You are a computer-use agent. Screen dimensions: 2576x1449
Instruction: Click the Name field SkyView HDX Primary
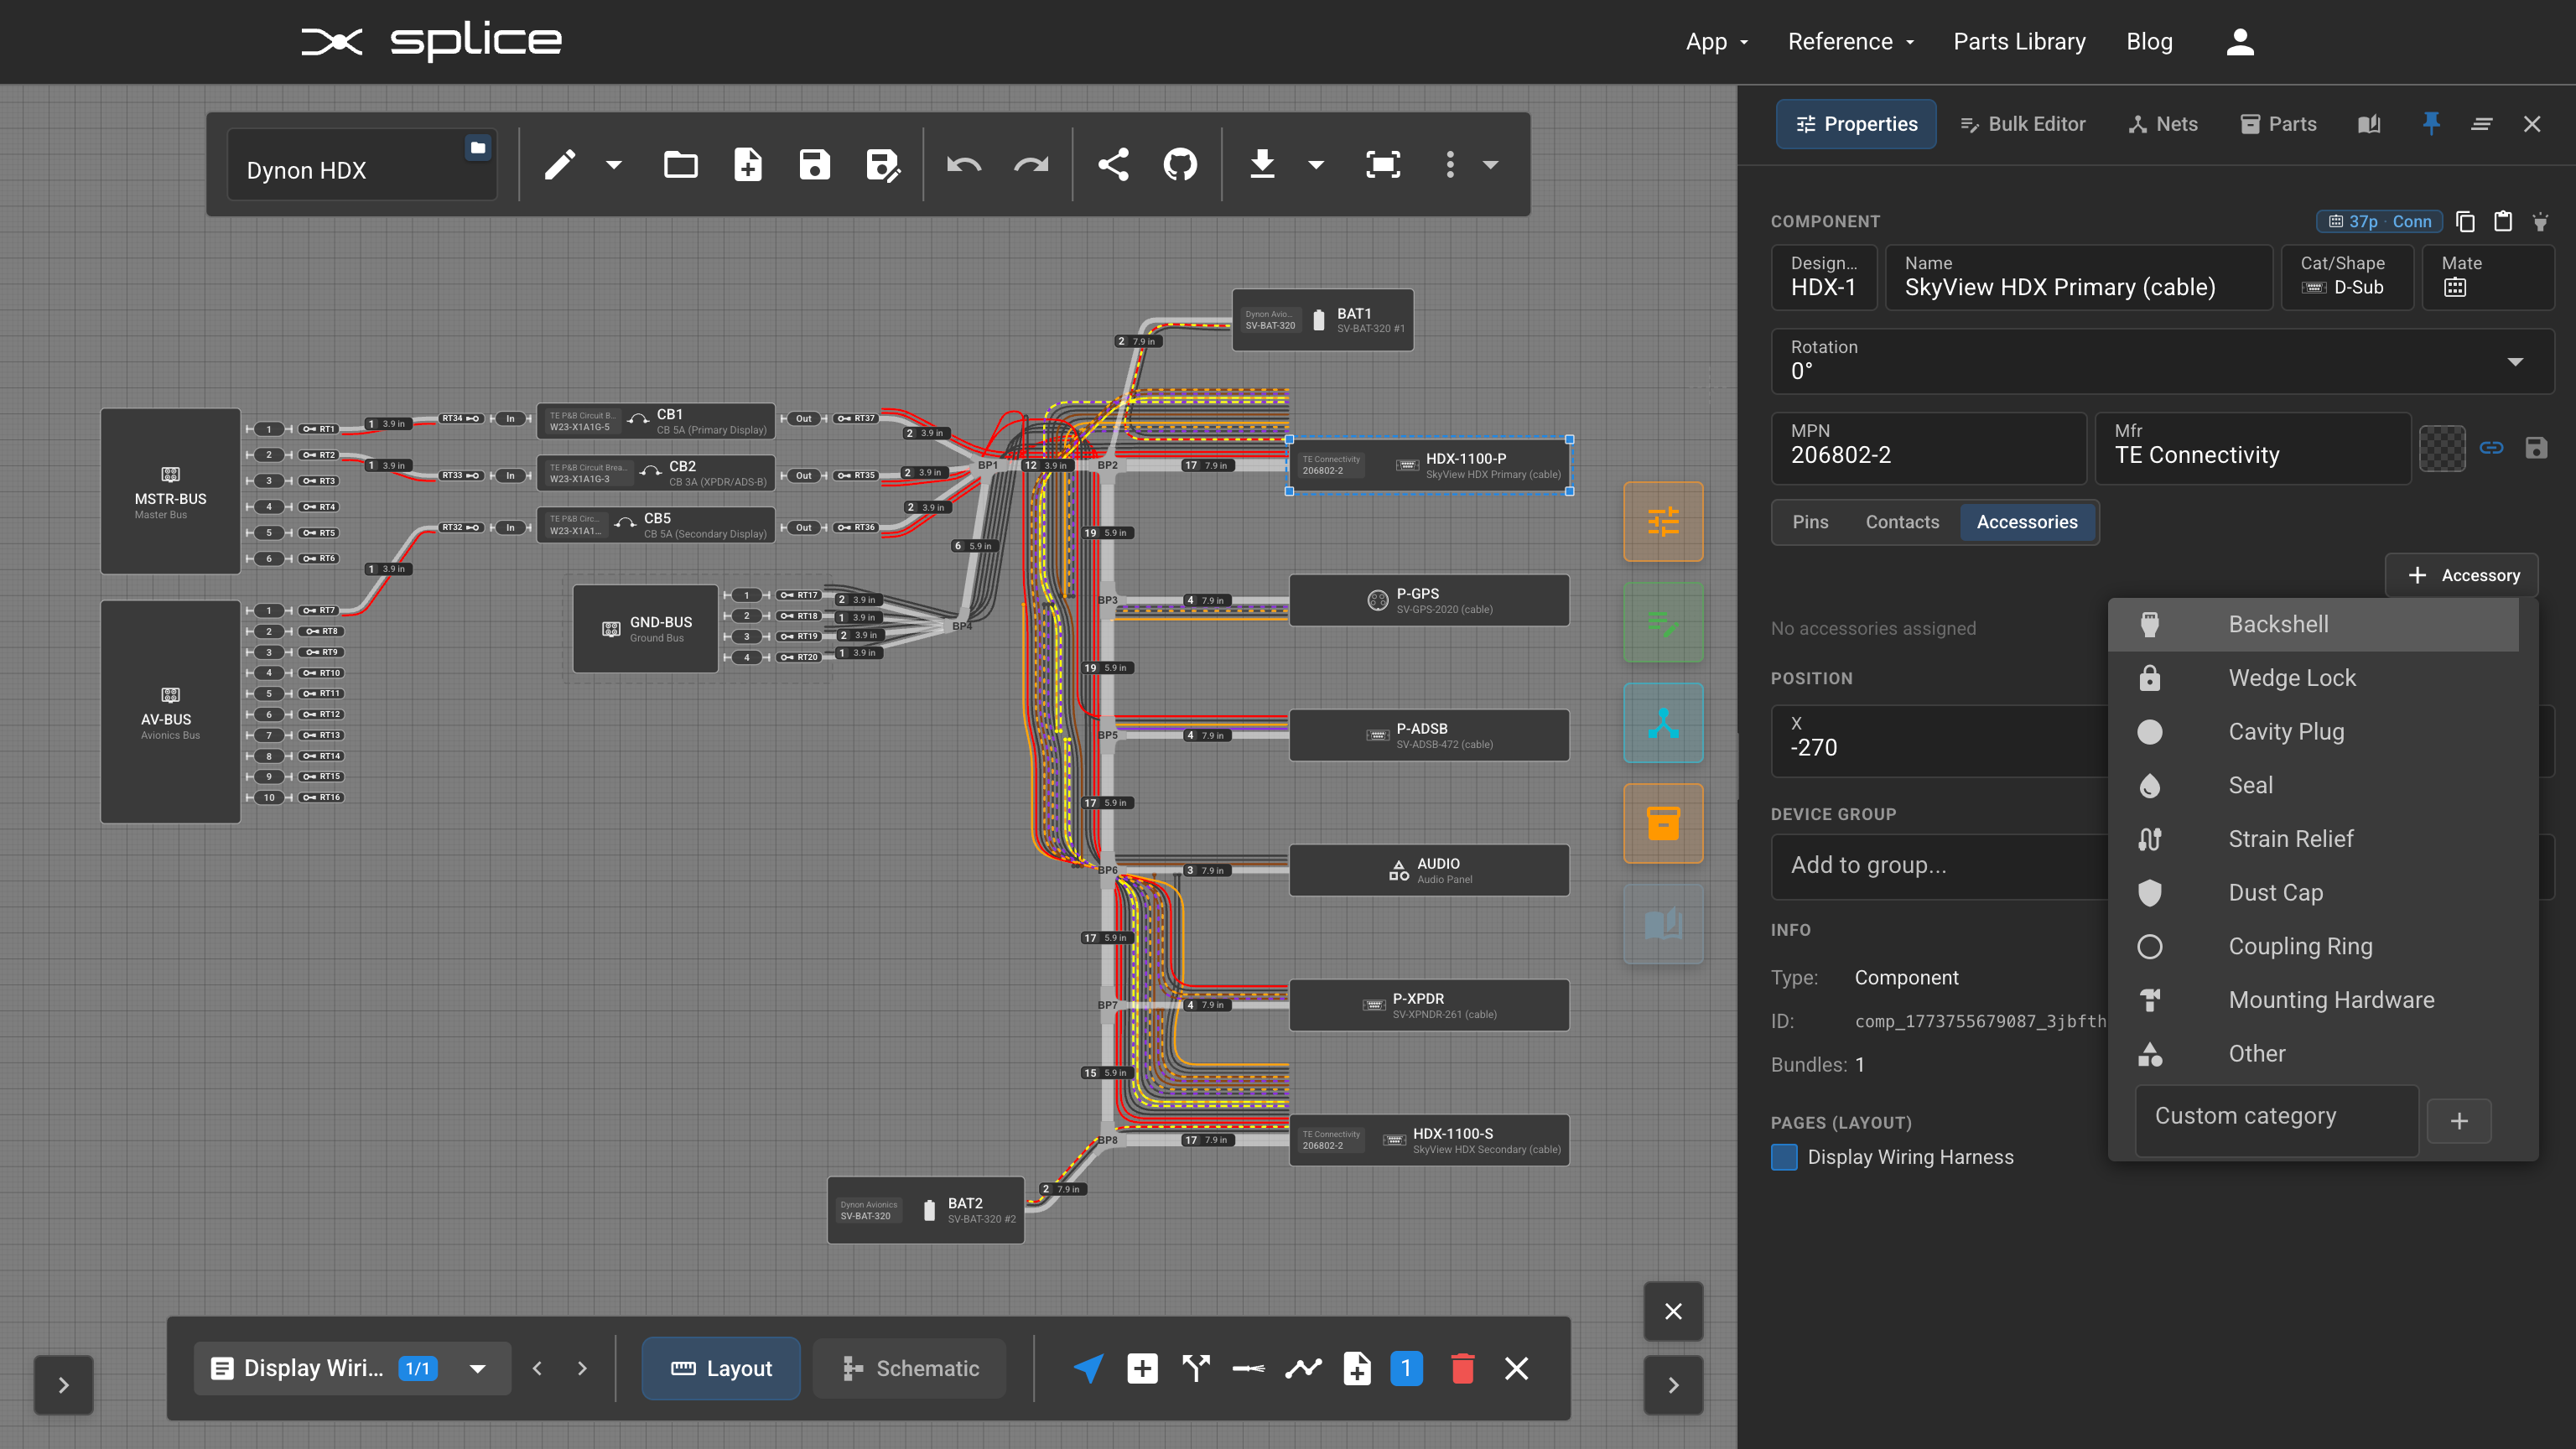tap(2078, 277)
